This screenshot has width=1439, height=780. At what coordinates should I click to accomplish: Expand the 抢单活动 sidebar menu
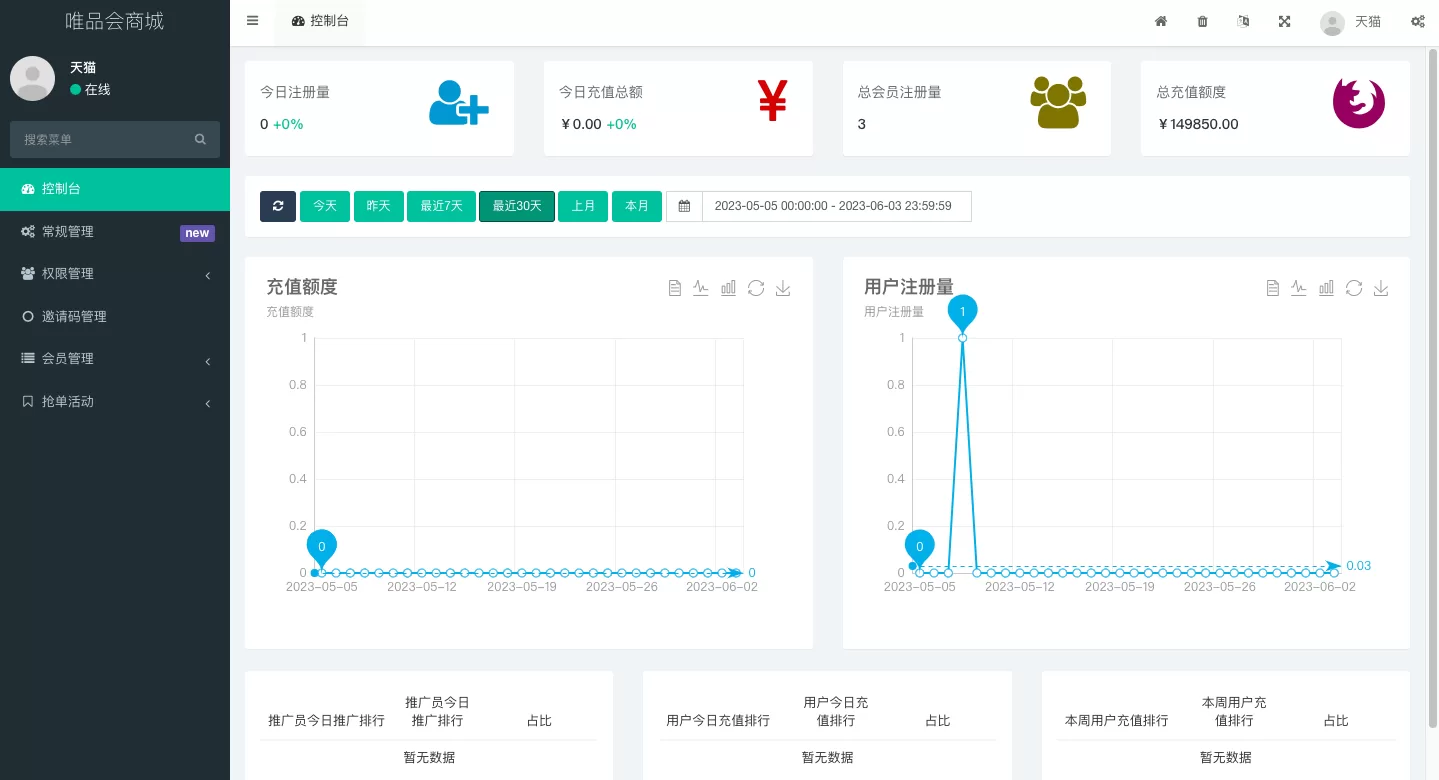pos(115,402)
